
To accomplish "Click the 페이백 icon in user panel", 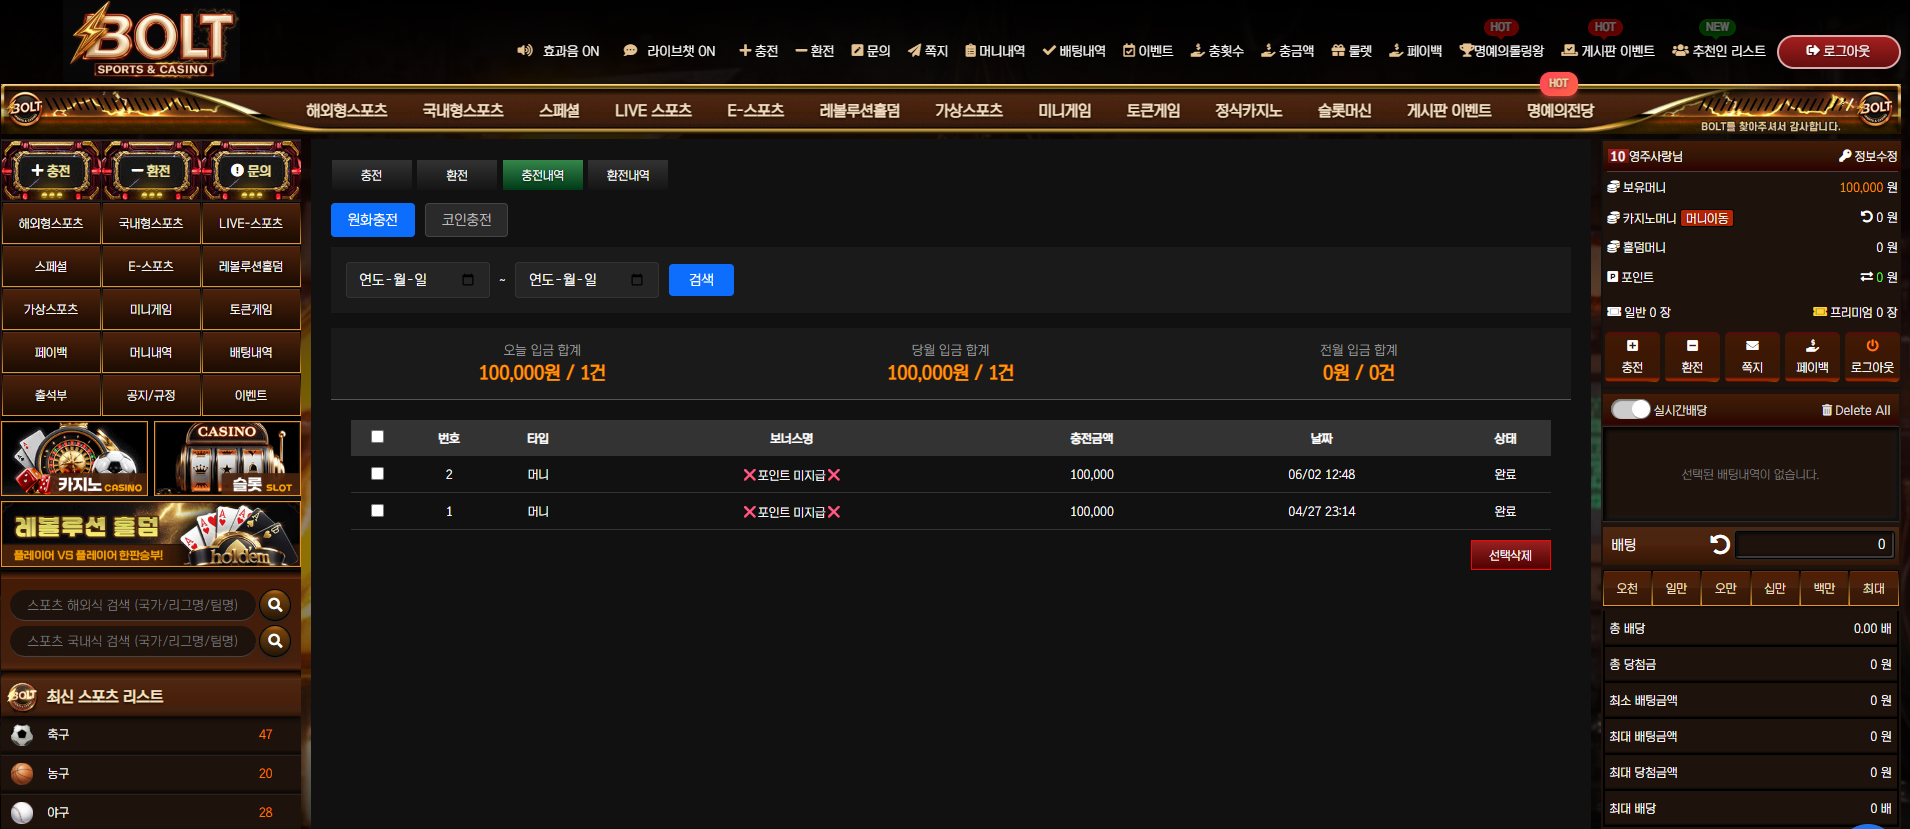I will [x=1812, y=346].
